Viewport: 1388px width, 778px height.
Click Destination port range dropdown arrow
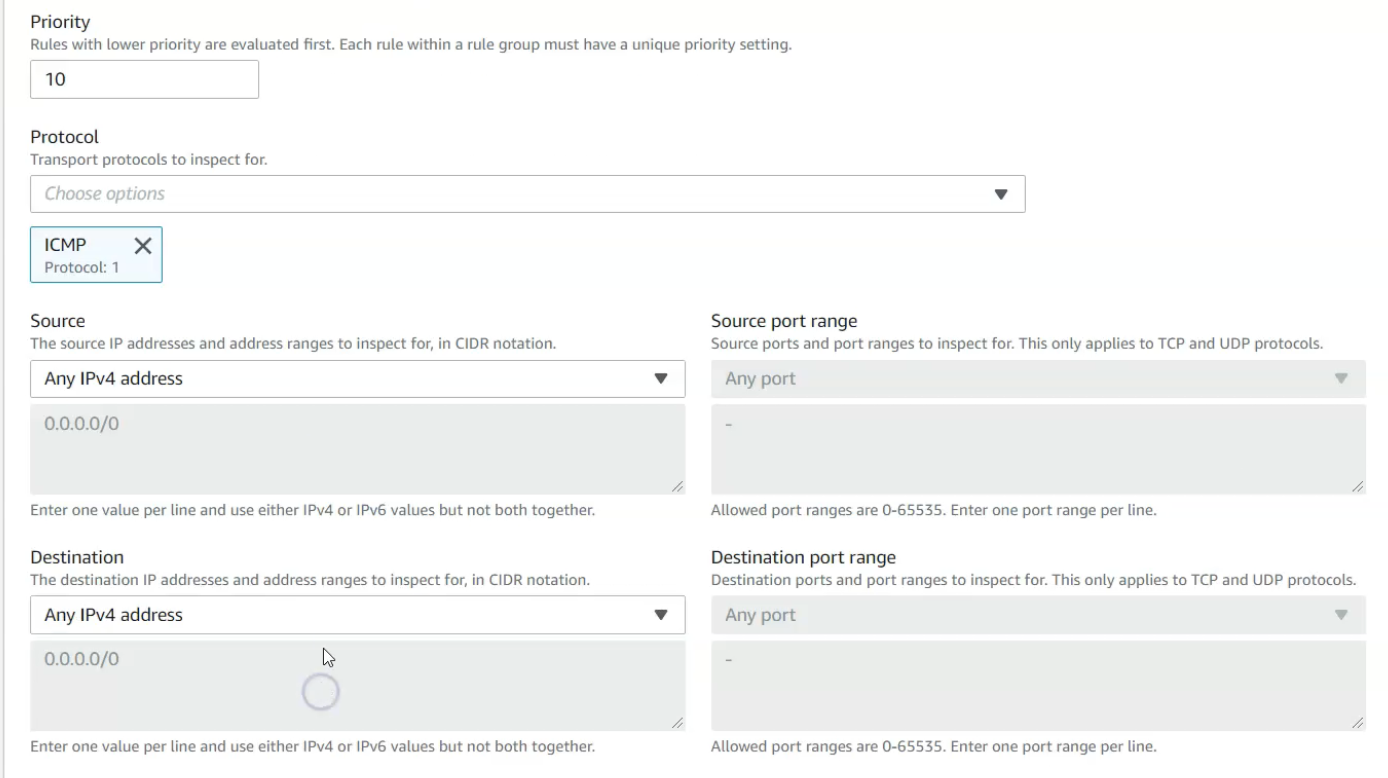tap(1341, 615)
